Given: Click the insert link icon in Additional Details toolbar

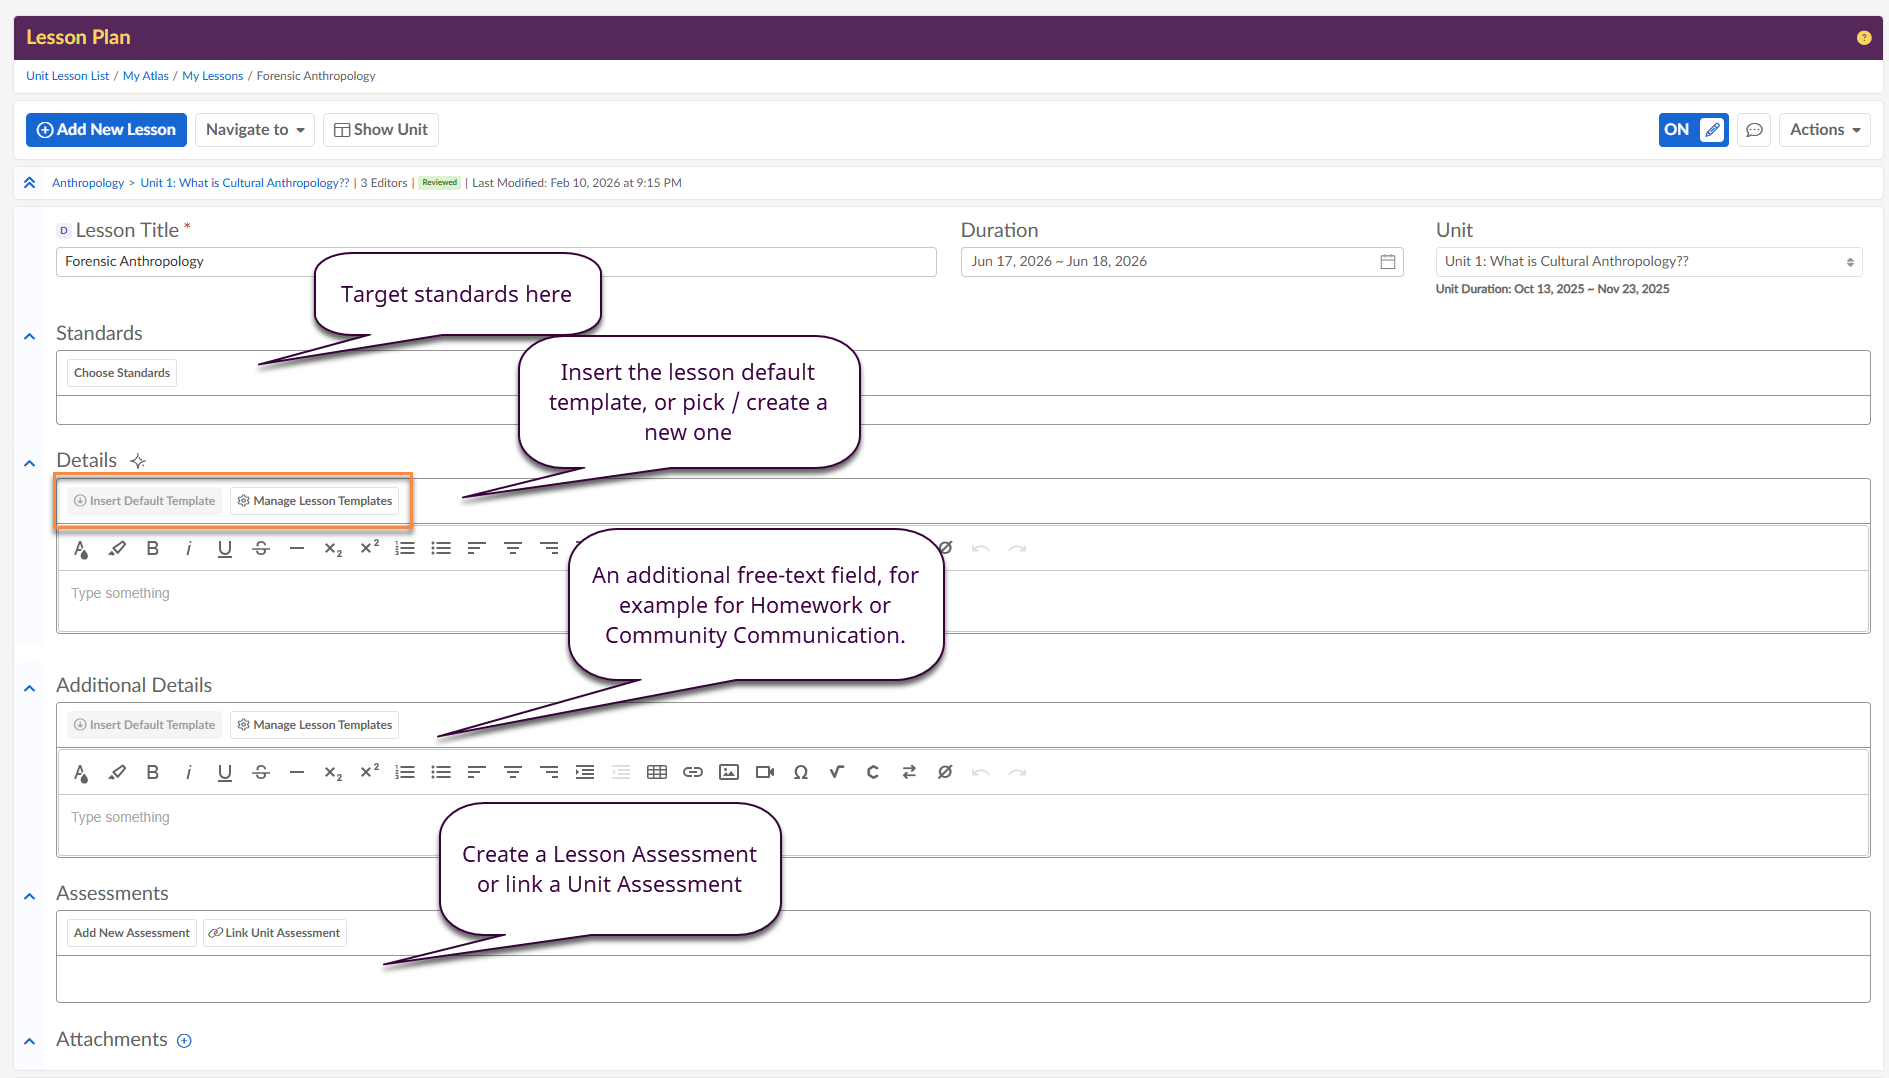Looking at the screenshot, I should click(693, 772).
